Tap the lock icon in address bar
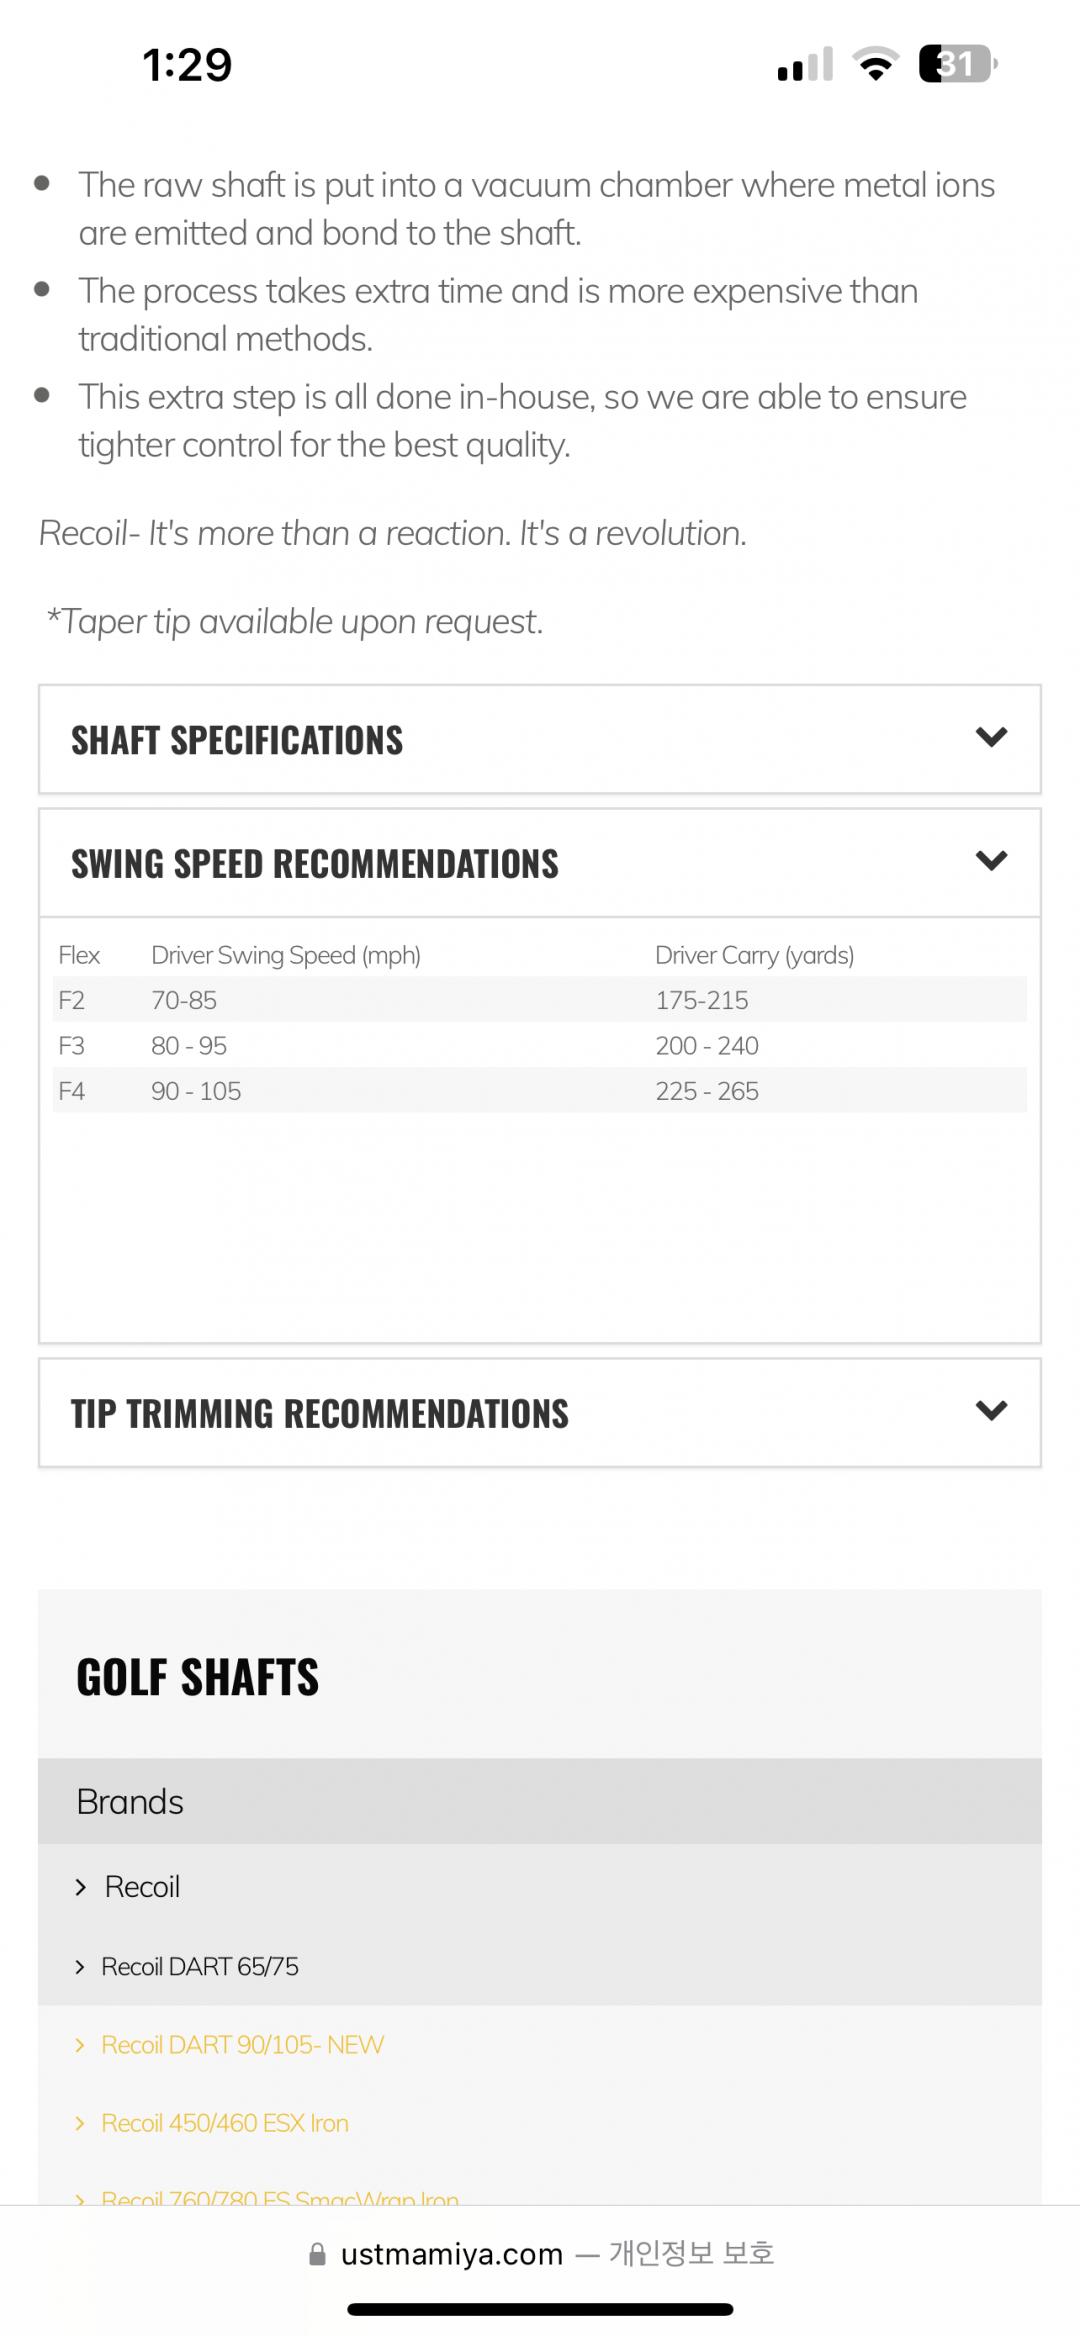 (x=318, y=2254)
